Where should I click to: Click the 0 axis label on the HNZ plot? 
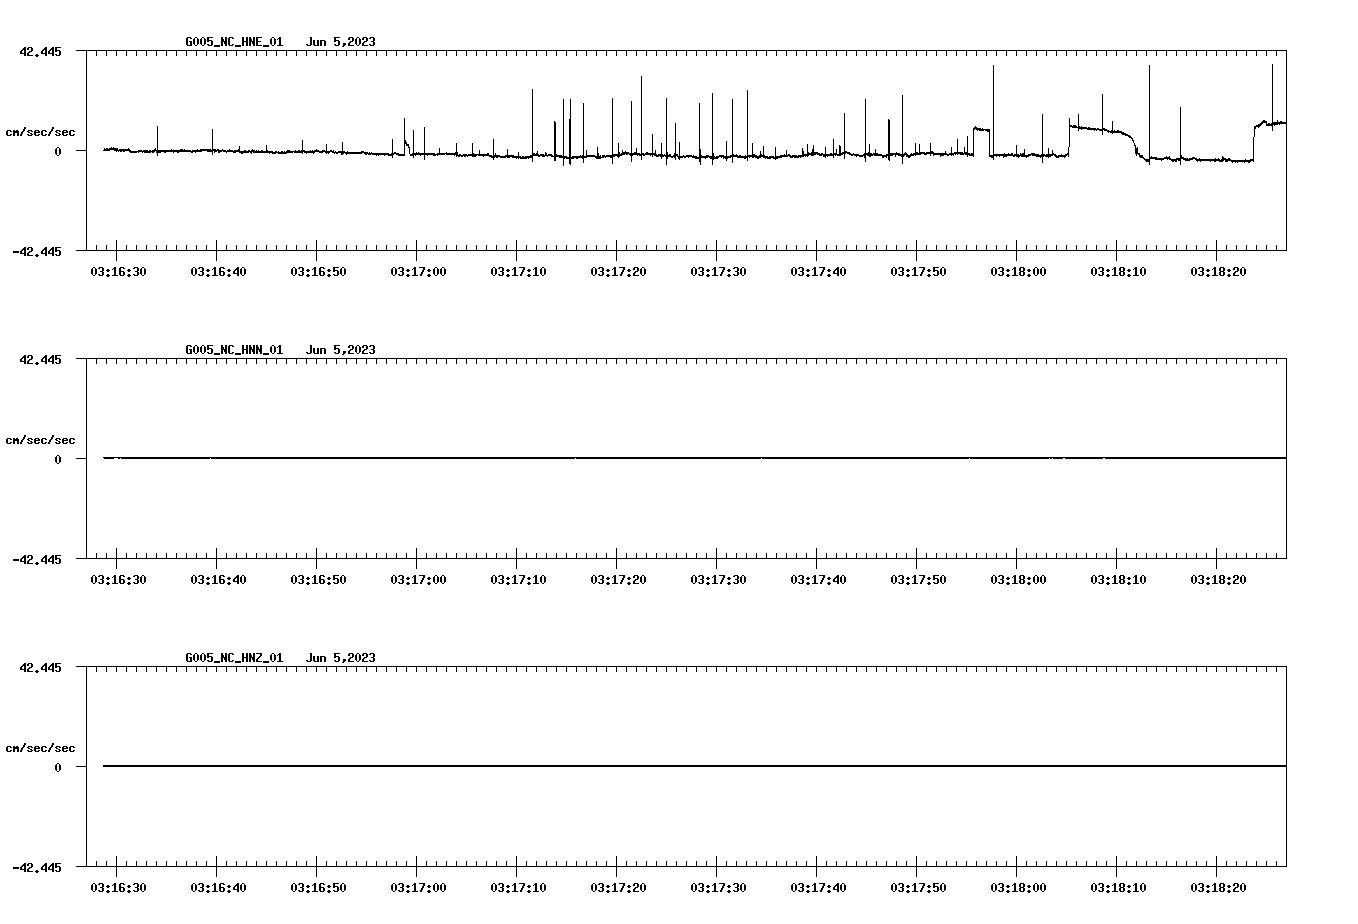58,767
